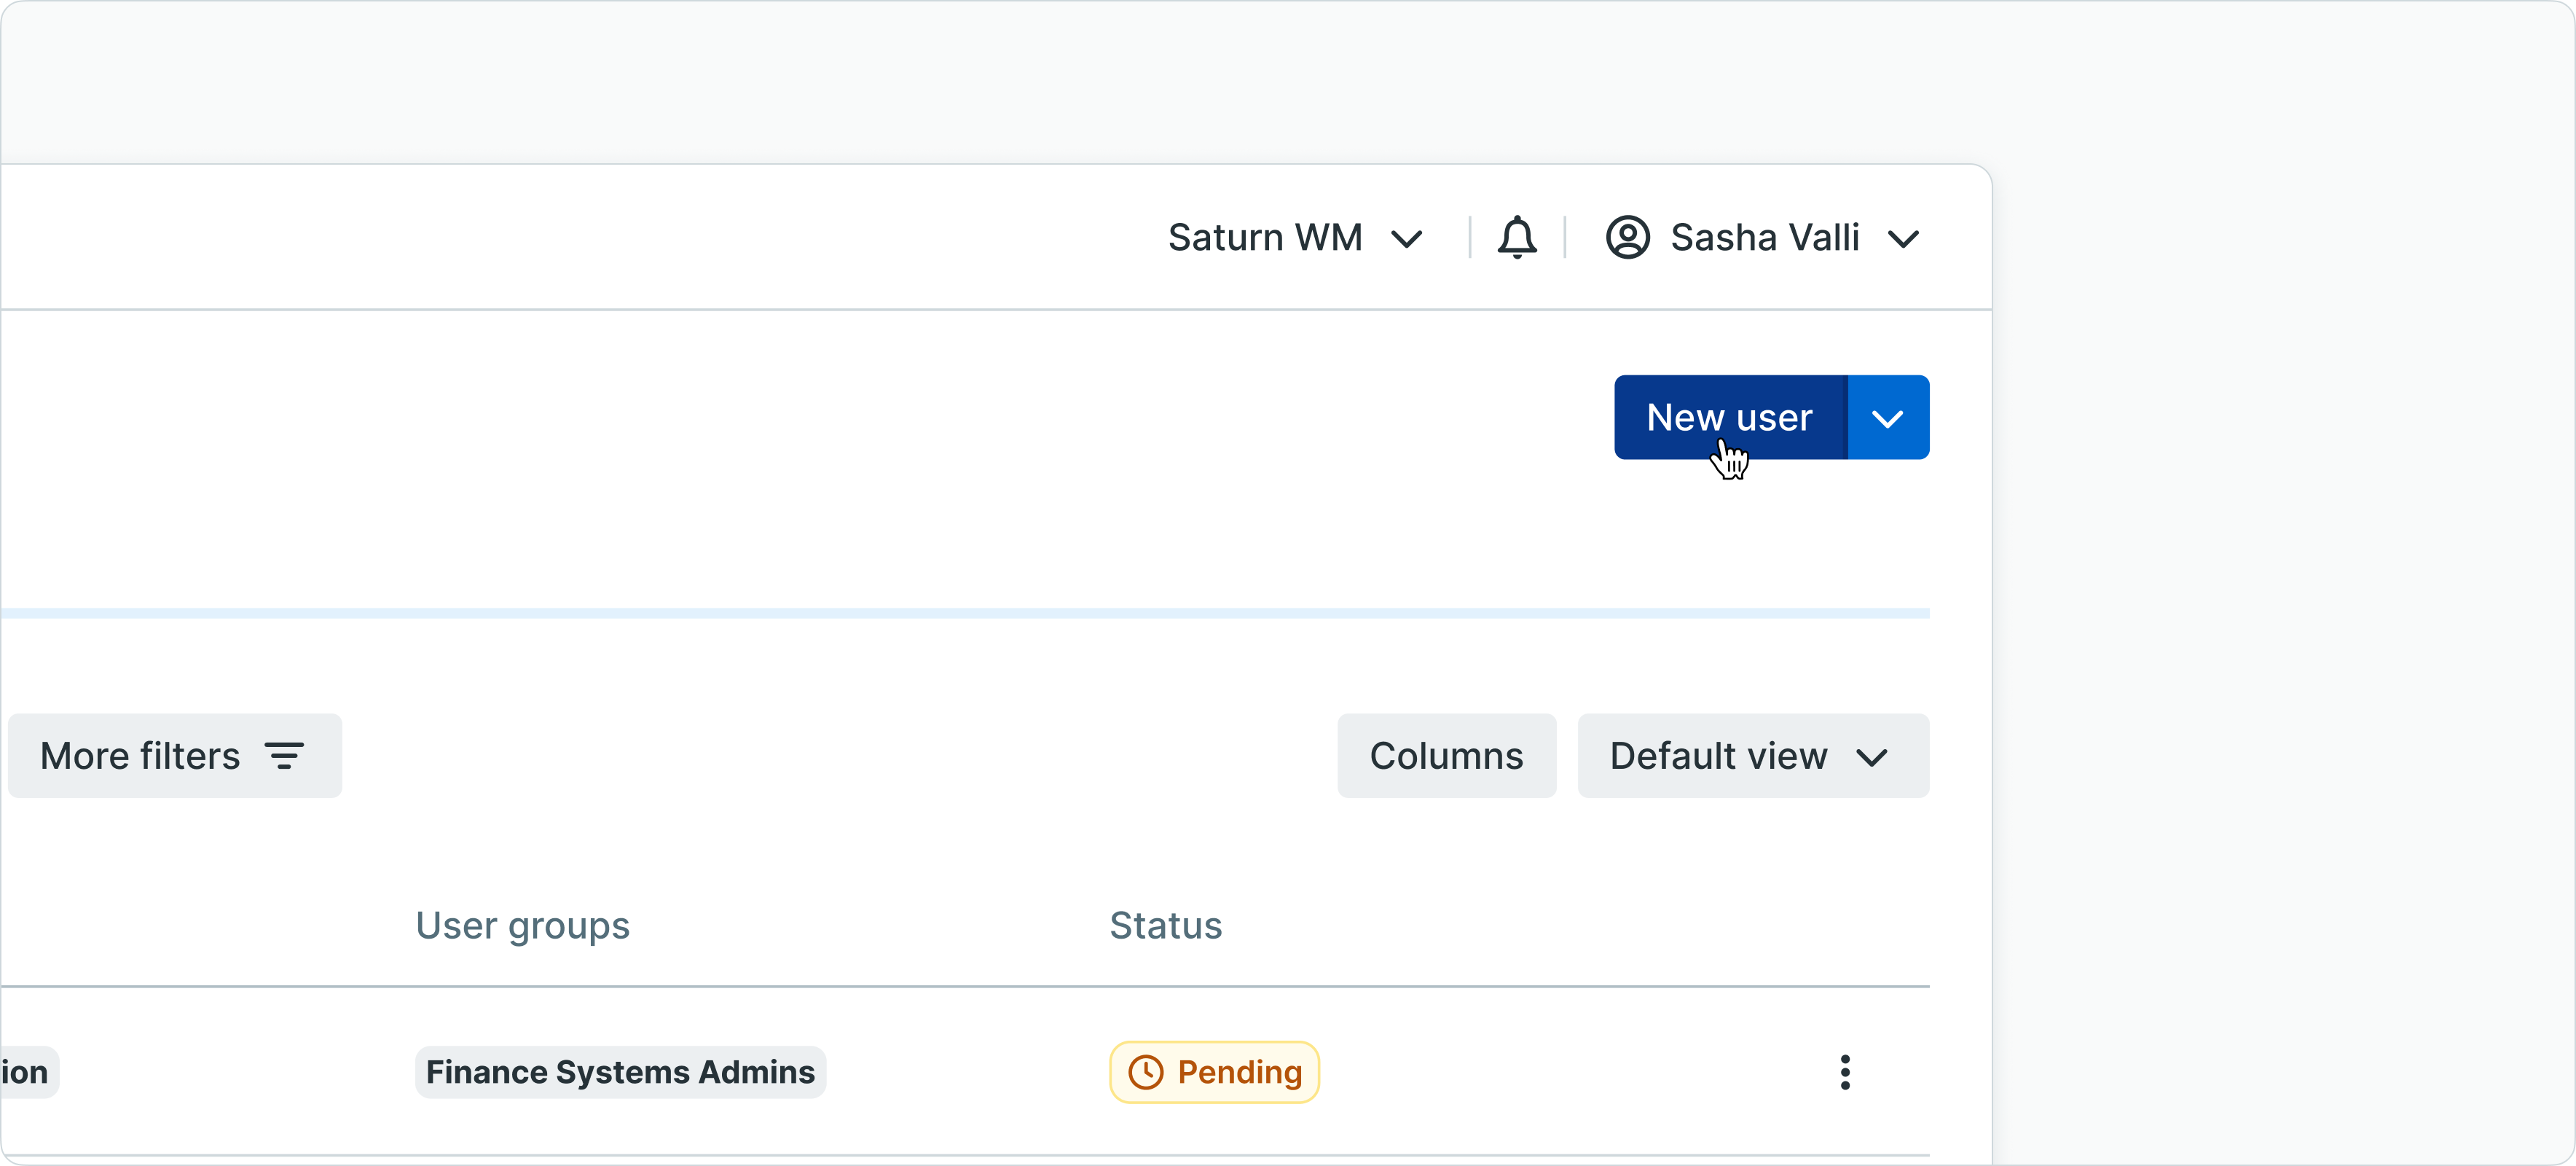Open More filters panel
2576x1166 pixels.
(x=174, y=756)
